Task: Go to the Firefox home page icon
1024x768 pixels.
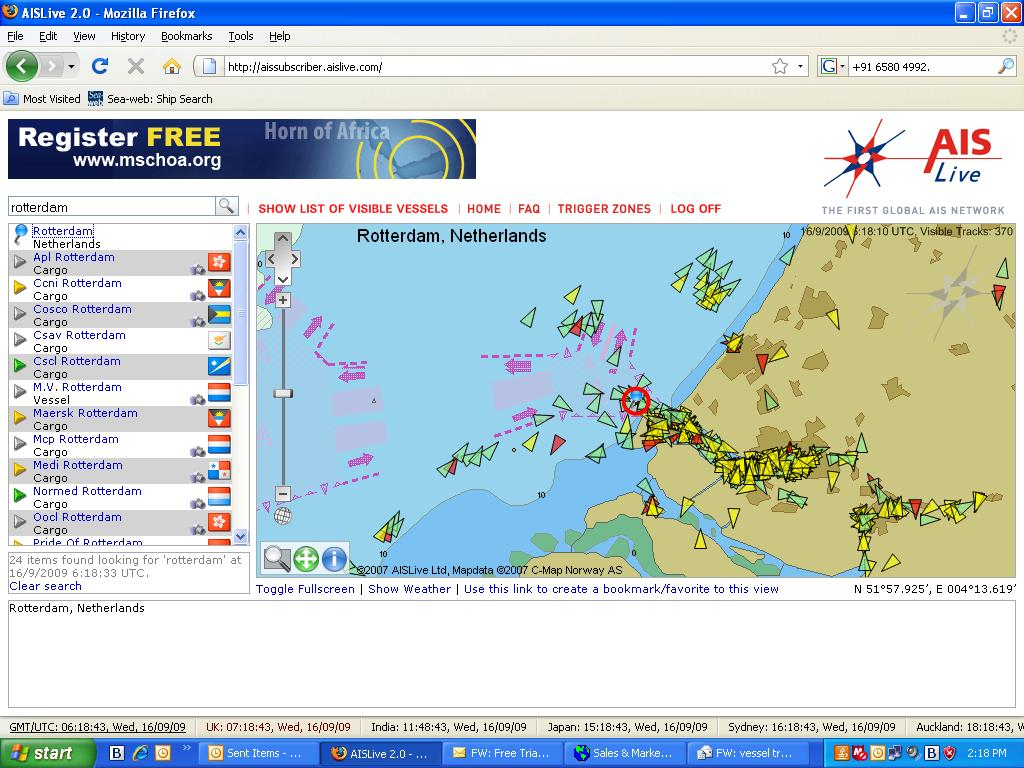Action: click(172, 66)
